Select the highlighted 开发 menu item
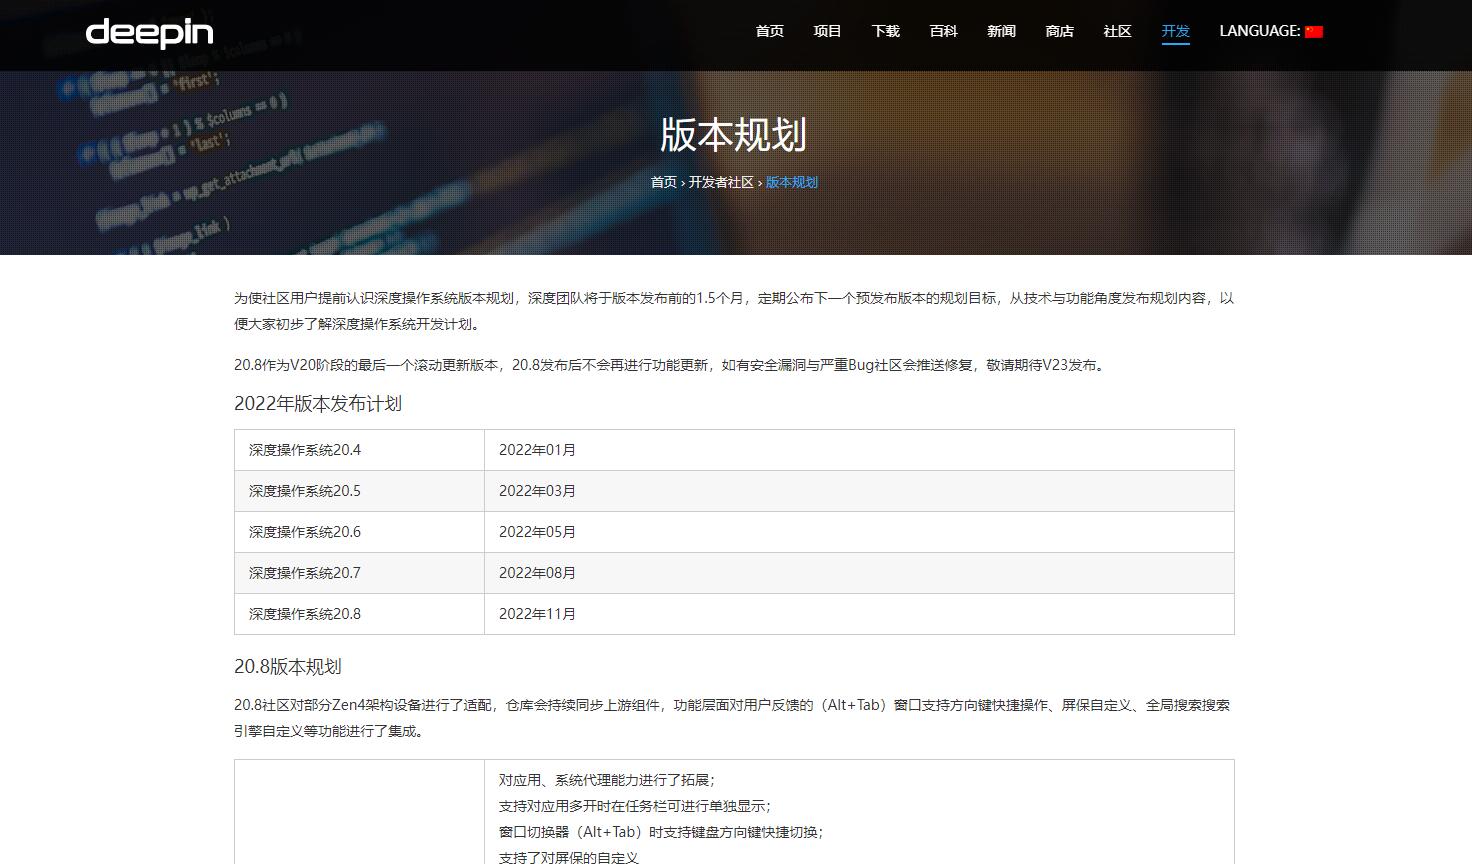The image size is (1472, 864). [x=1175, y=31]
